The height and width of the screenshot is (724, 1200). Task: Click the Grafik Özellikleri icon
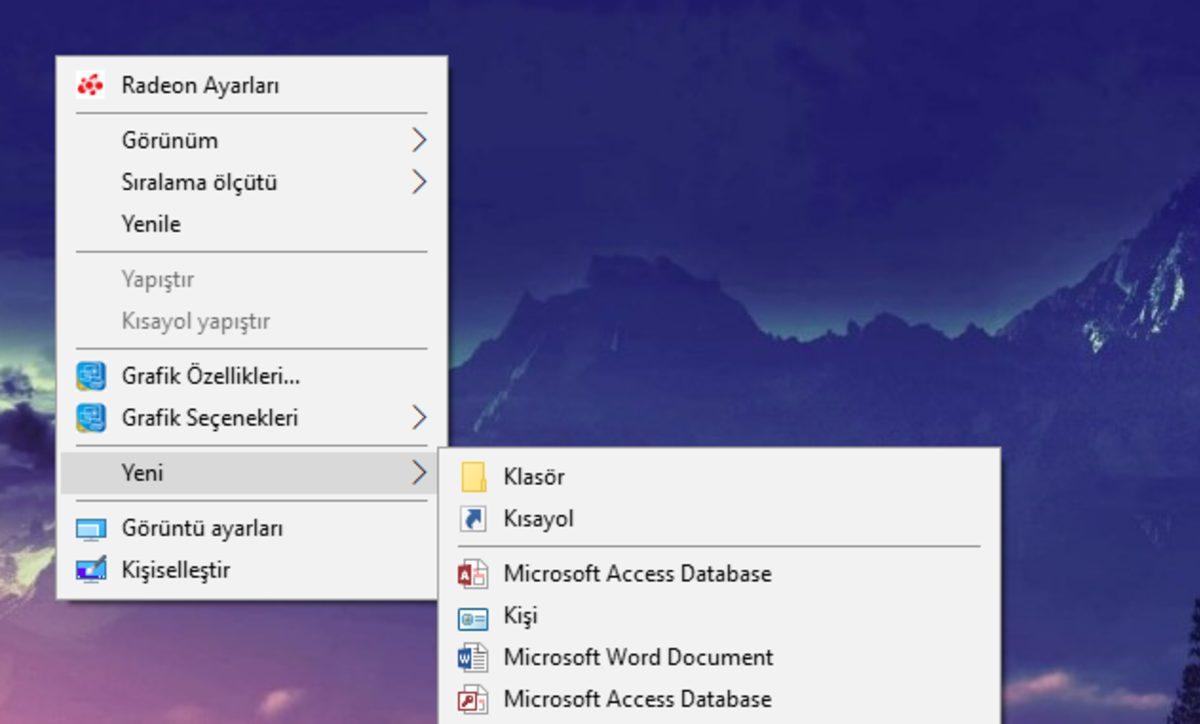tap(91, 376)
